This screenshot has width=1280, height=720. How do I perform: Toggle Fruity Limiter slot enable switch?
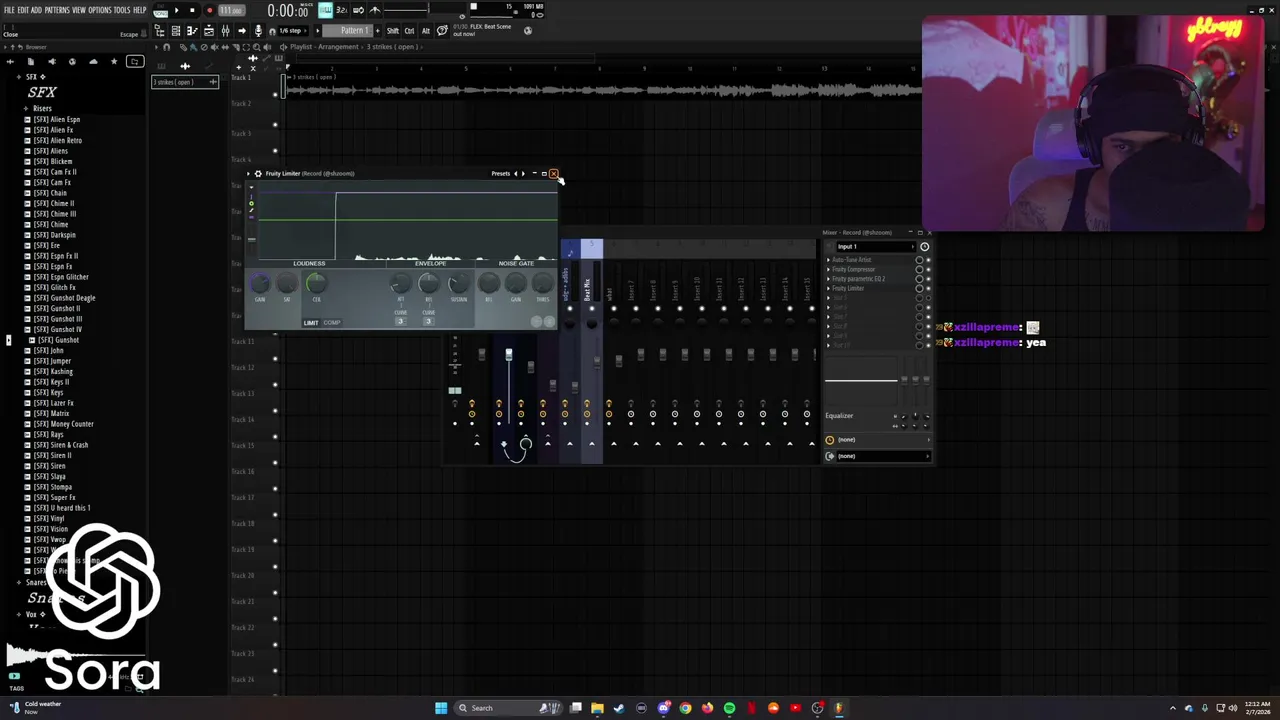[928, 288]
